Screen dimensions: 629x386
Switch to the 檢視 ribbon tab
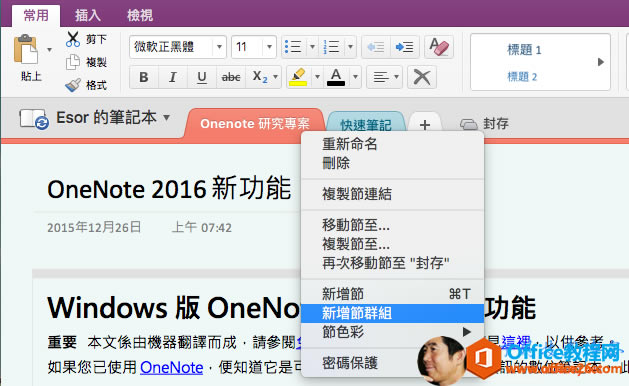click(x=140, y=15)
